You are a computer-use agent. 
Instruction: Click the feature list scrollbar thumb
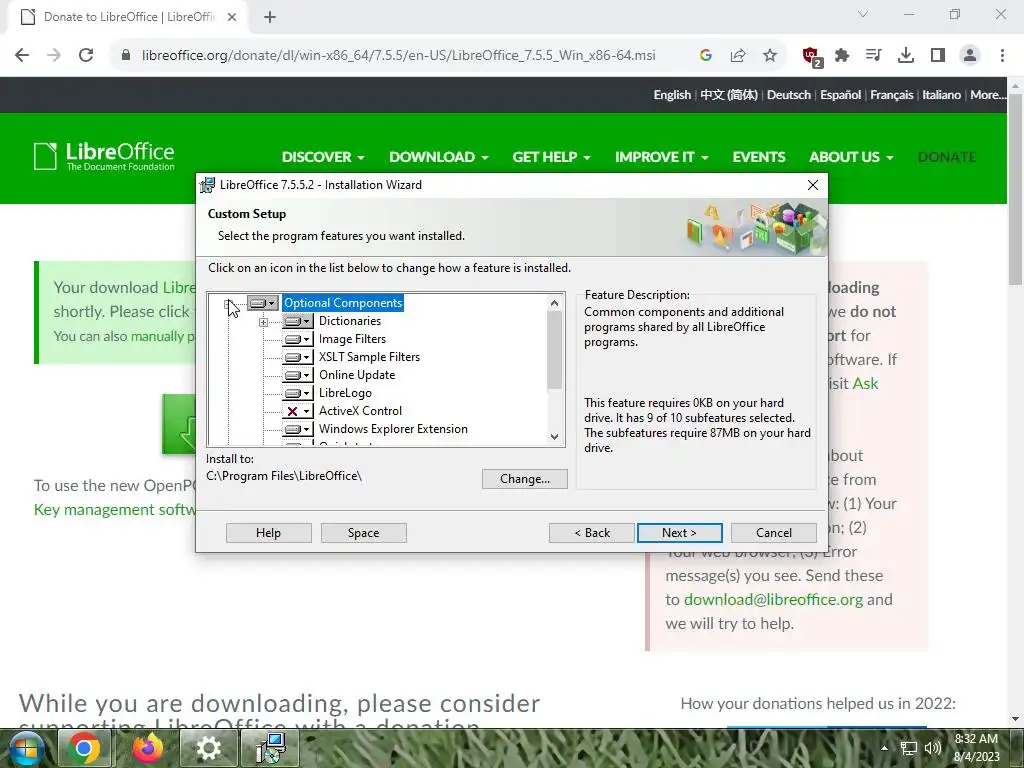554,349
